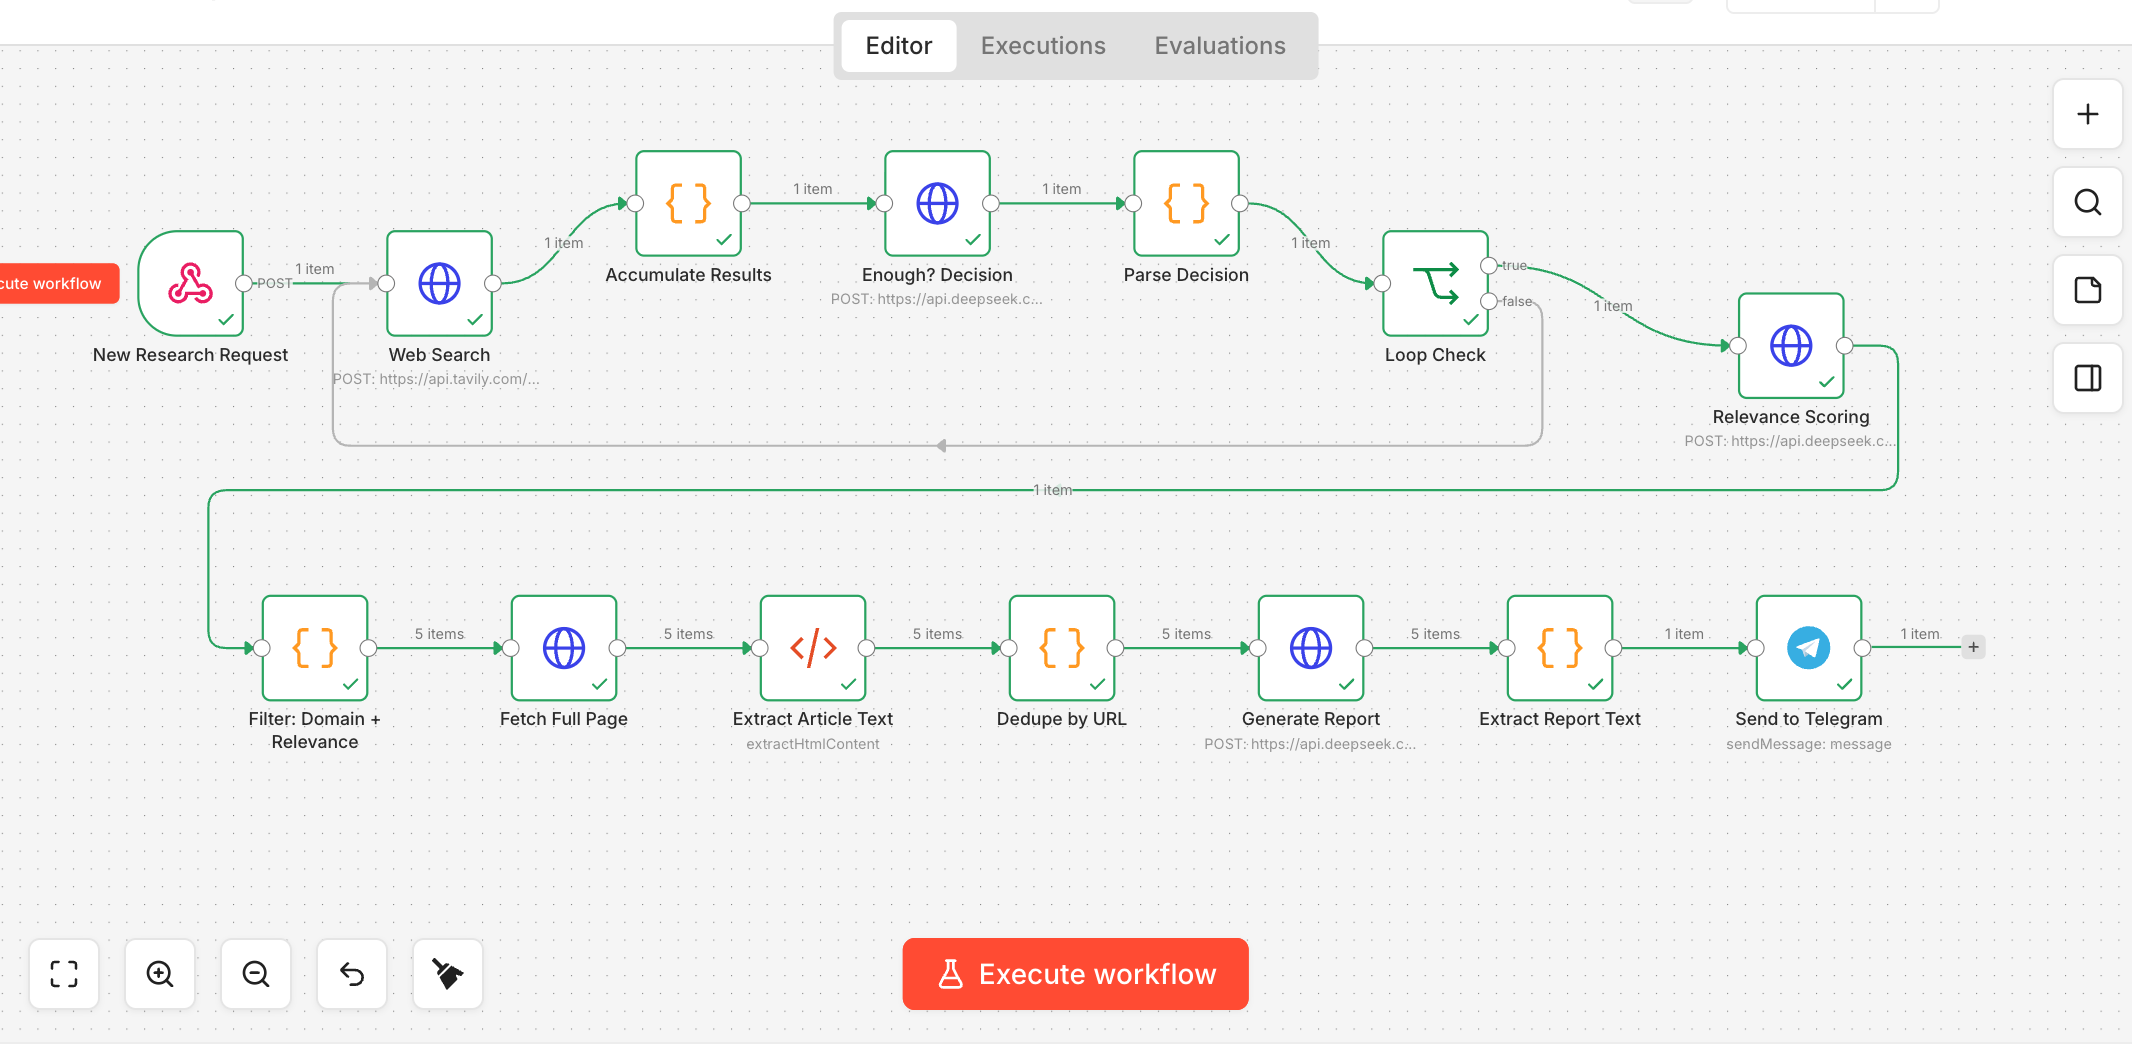Click the '5 items' label after Fetch Full Page
The height and width of the screenshot is (1046, 2132).
(x=688, y=634)
